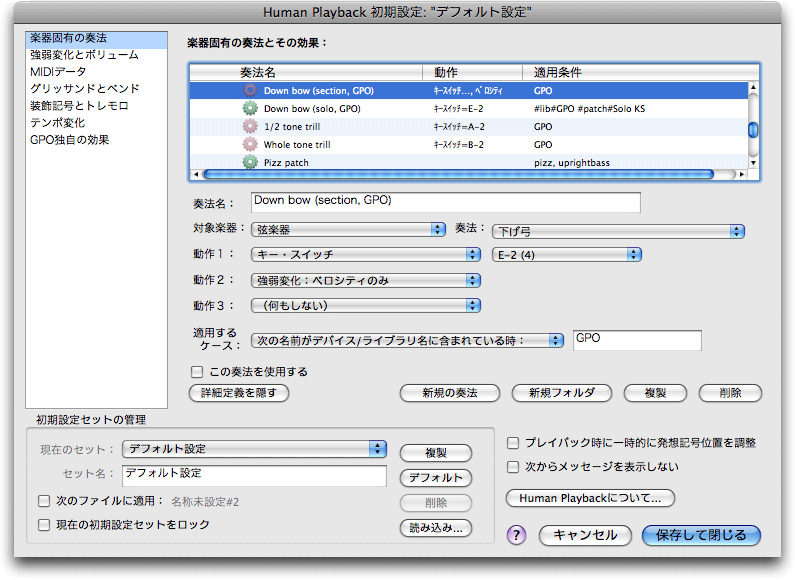Open 動作2 dropdown 強弱変化:ベロシティのみ
The width and height of the screenshot is (795, 580).
(x=366, y=280)
